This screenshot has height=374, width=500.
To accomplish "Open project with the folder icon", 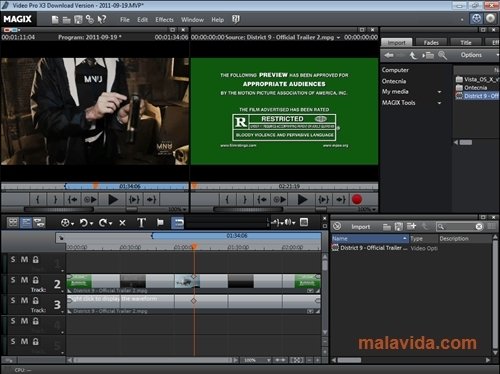I will (x=67, y=20).
